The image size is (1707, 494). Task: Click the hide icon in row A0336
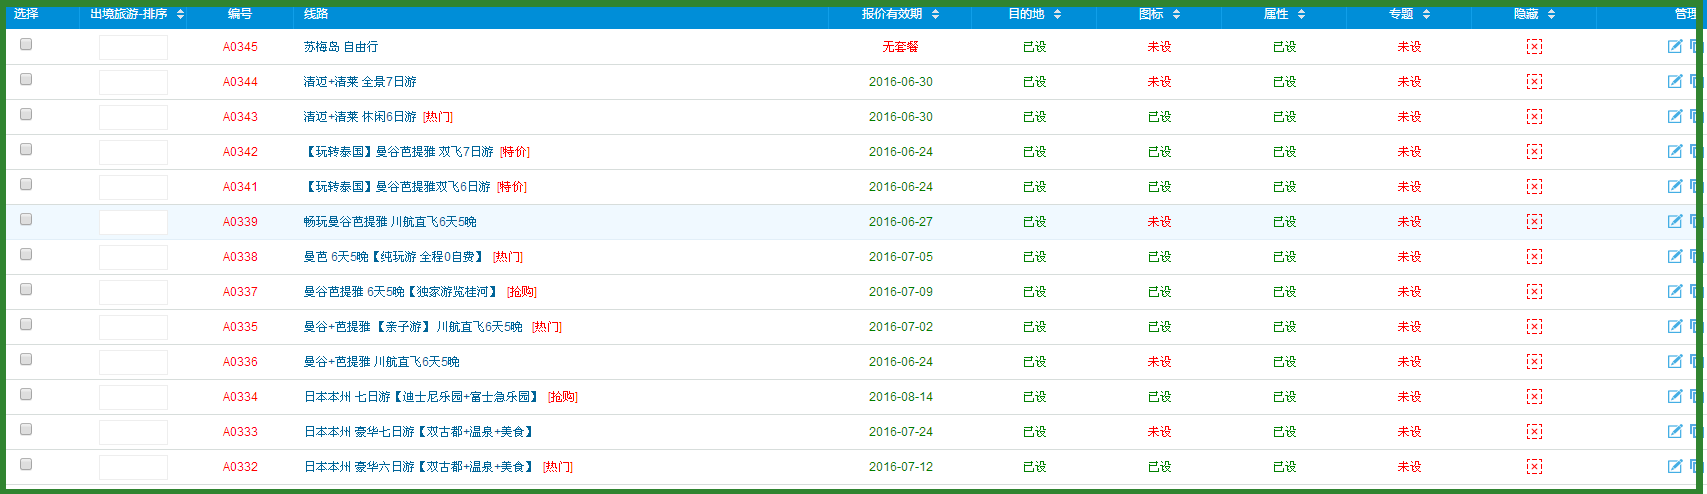coord(1534,362)
